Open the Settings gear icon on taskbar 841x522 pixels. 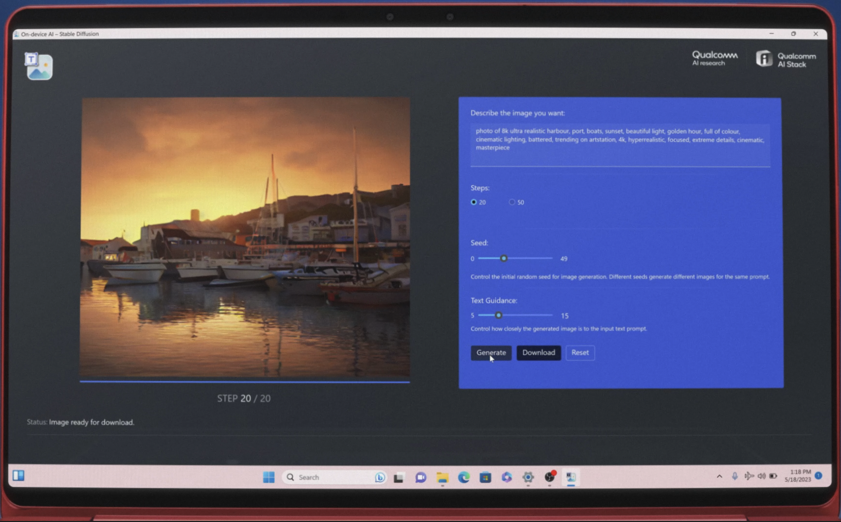pos(528,478)
